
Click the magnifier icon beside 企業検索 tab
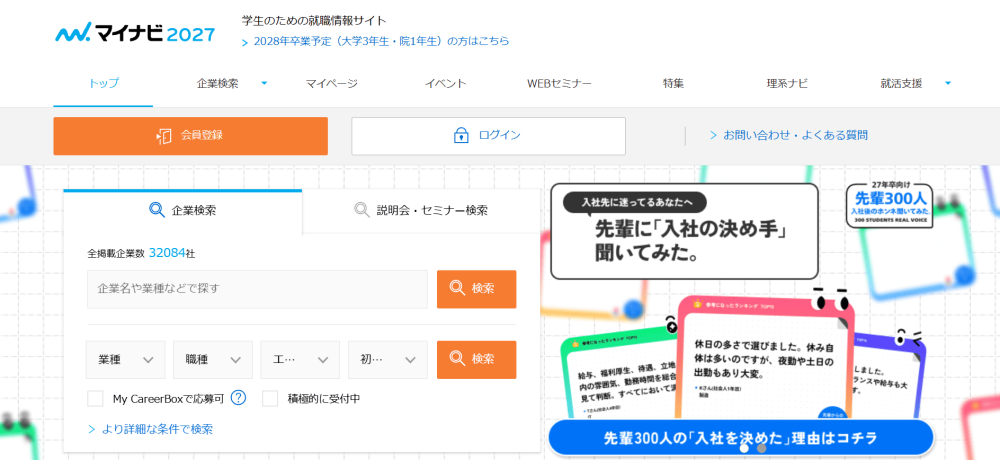click(x=156, y=210)
